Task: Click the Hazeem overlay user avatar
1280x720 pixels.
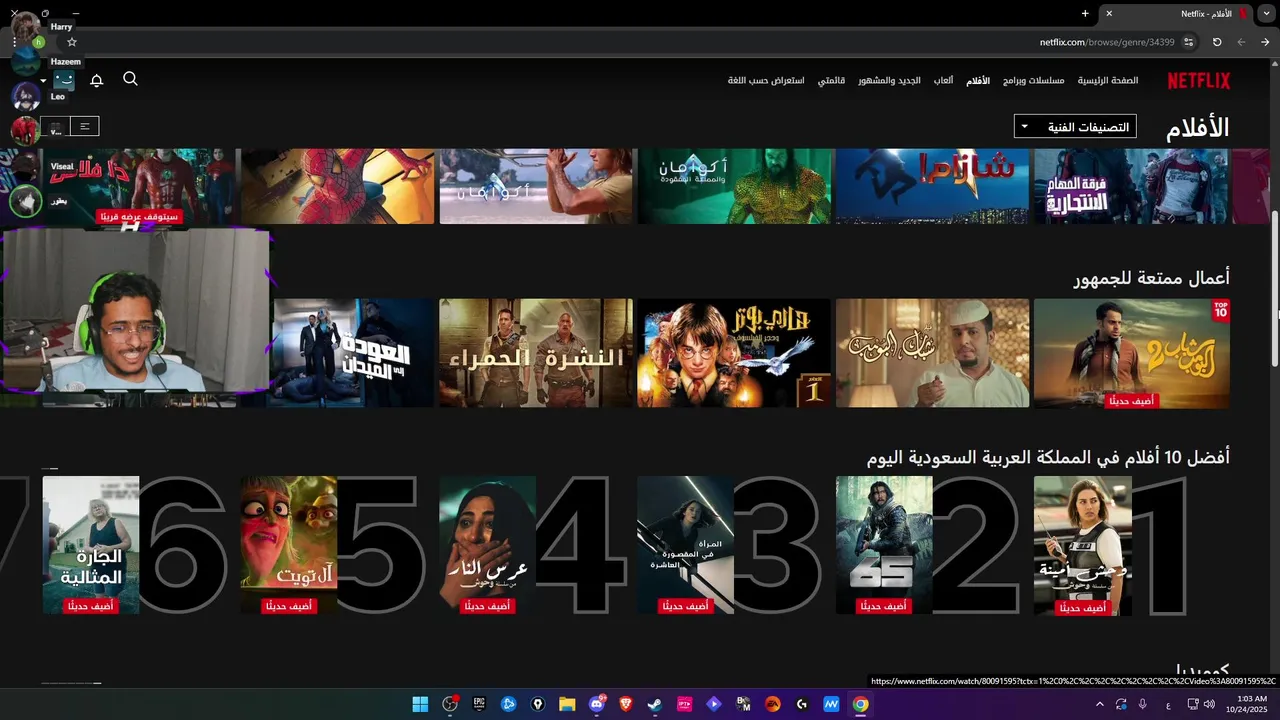Action: (x=25, y=61)
